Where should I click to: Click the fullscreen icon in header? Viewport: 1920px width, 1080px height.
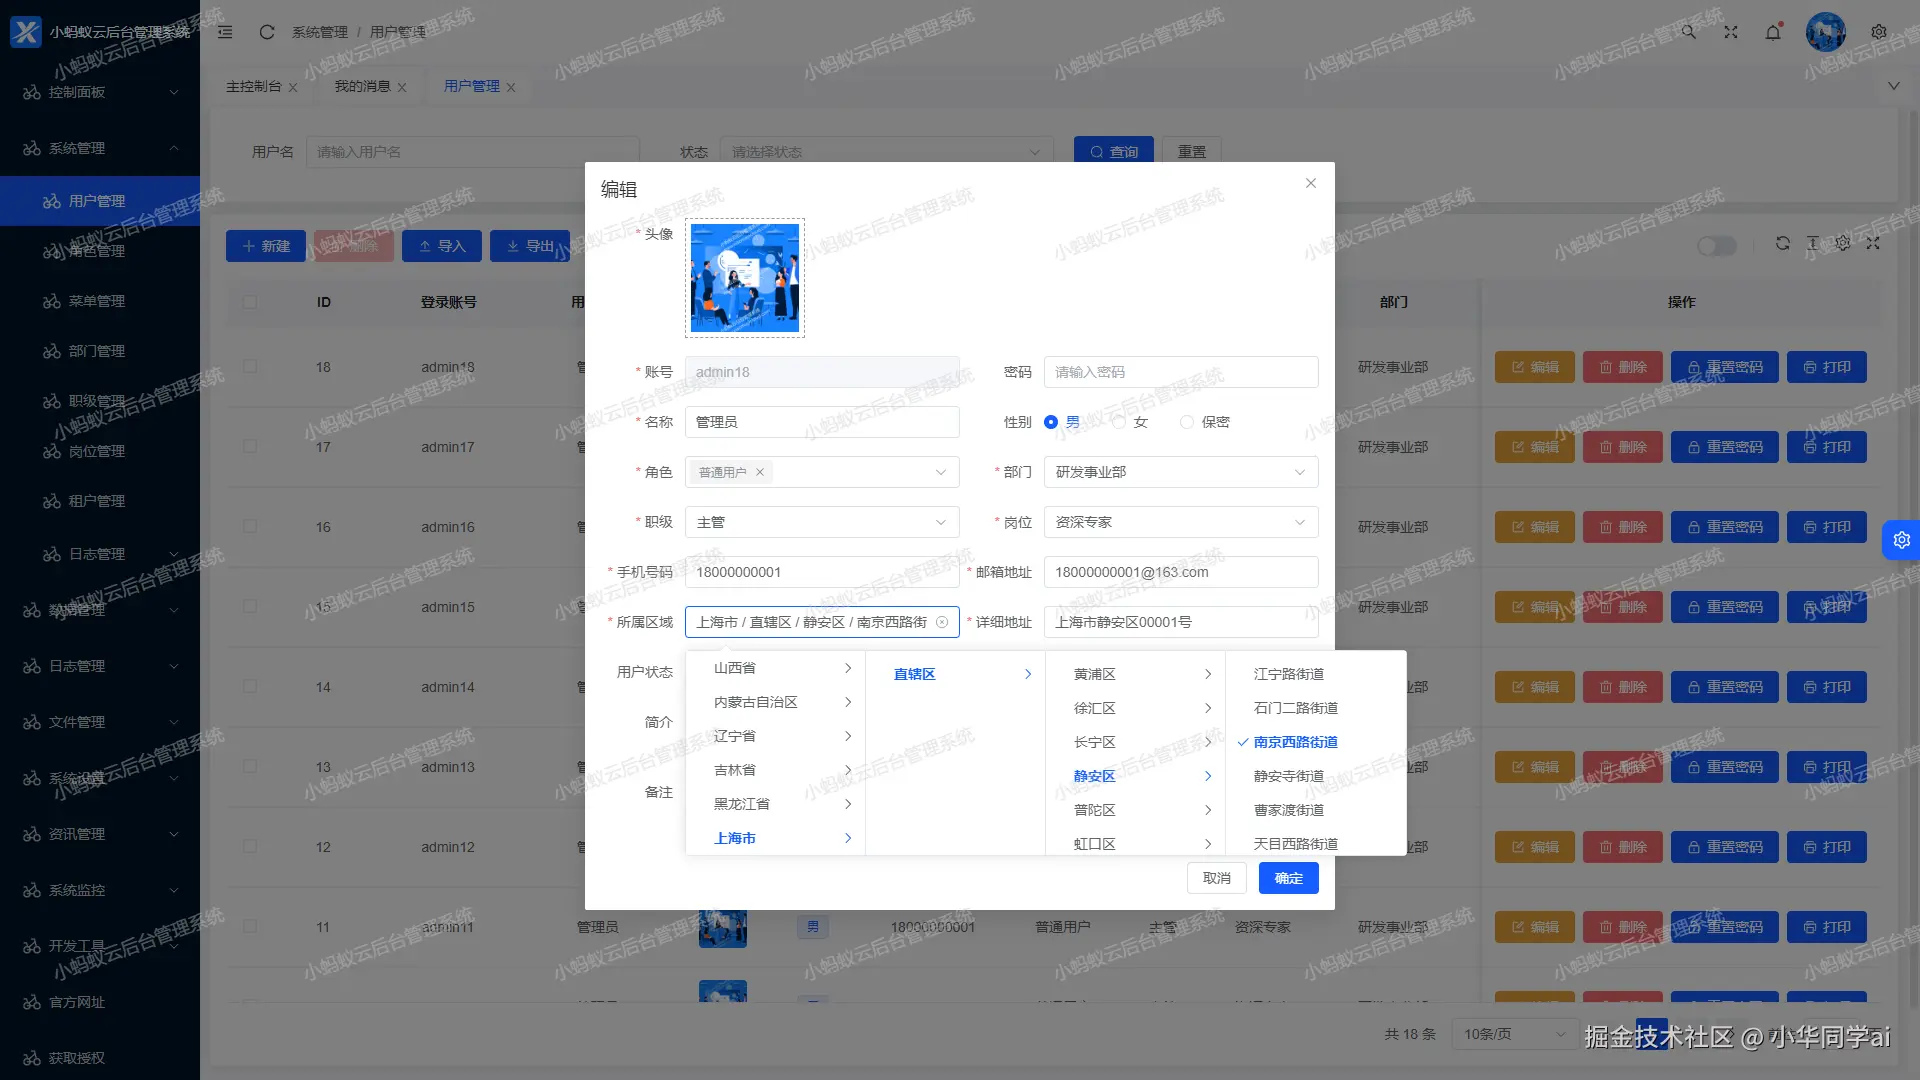tap(1731, 32)
